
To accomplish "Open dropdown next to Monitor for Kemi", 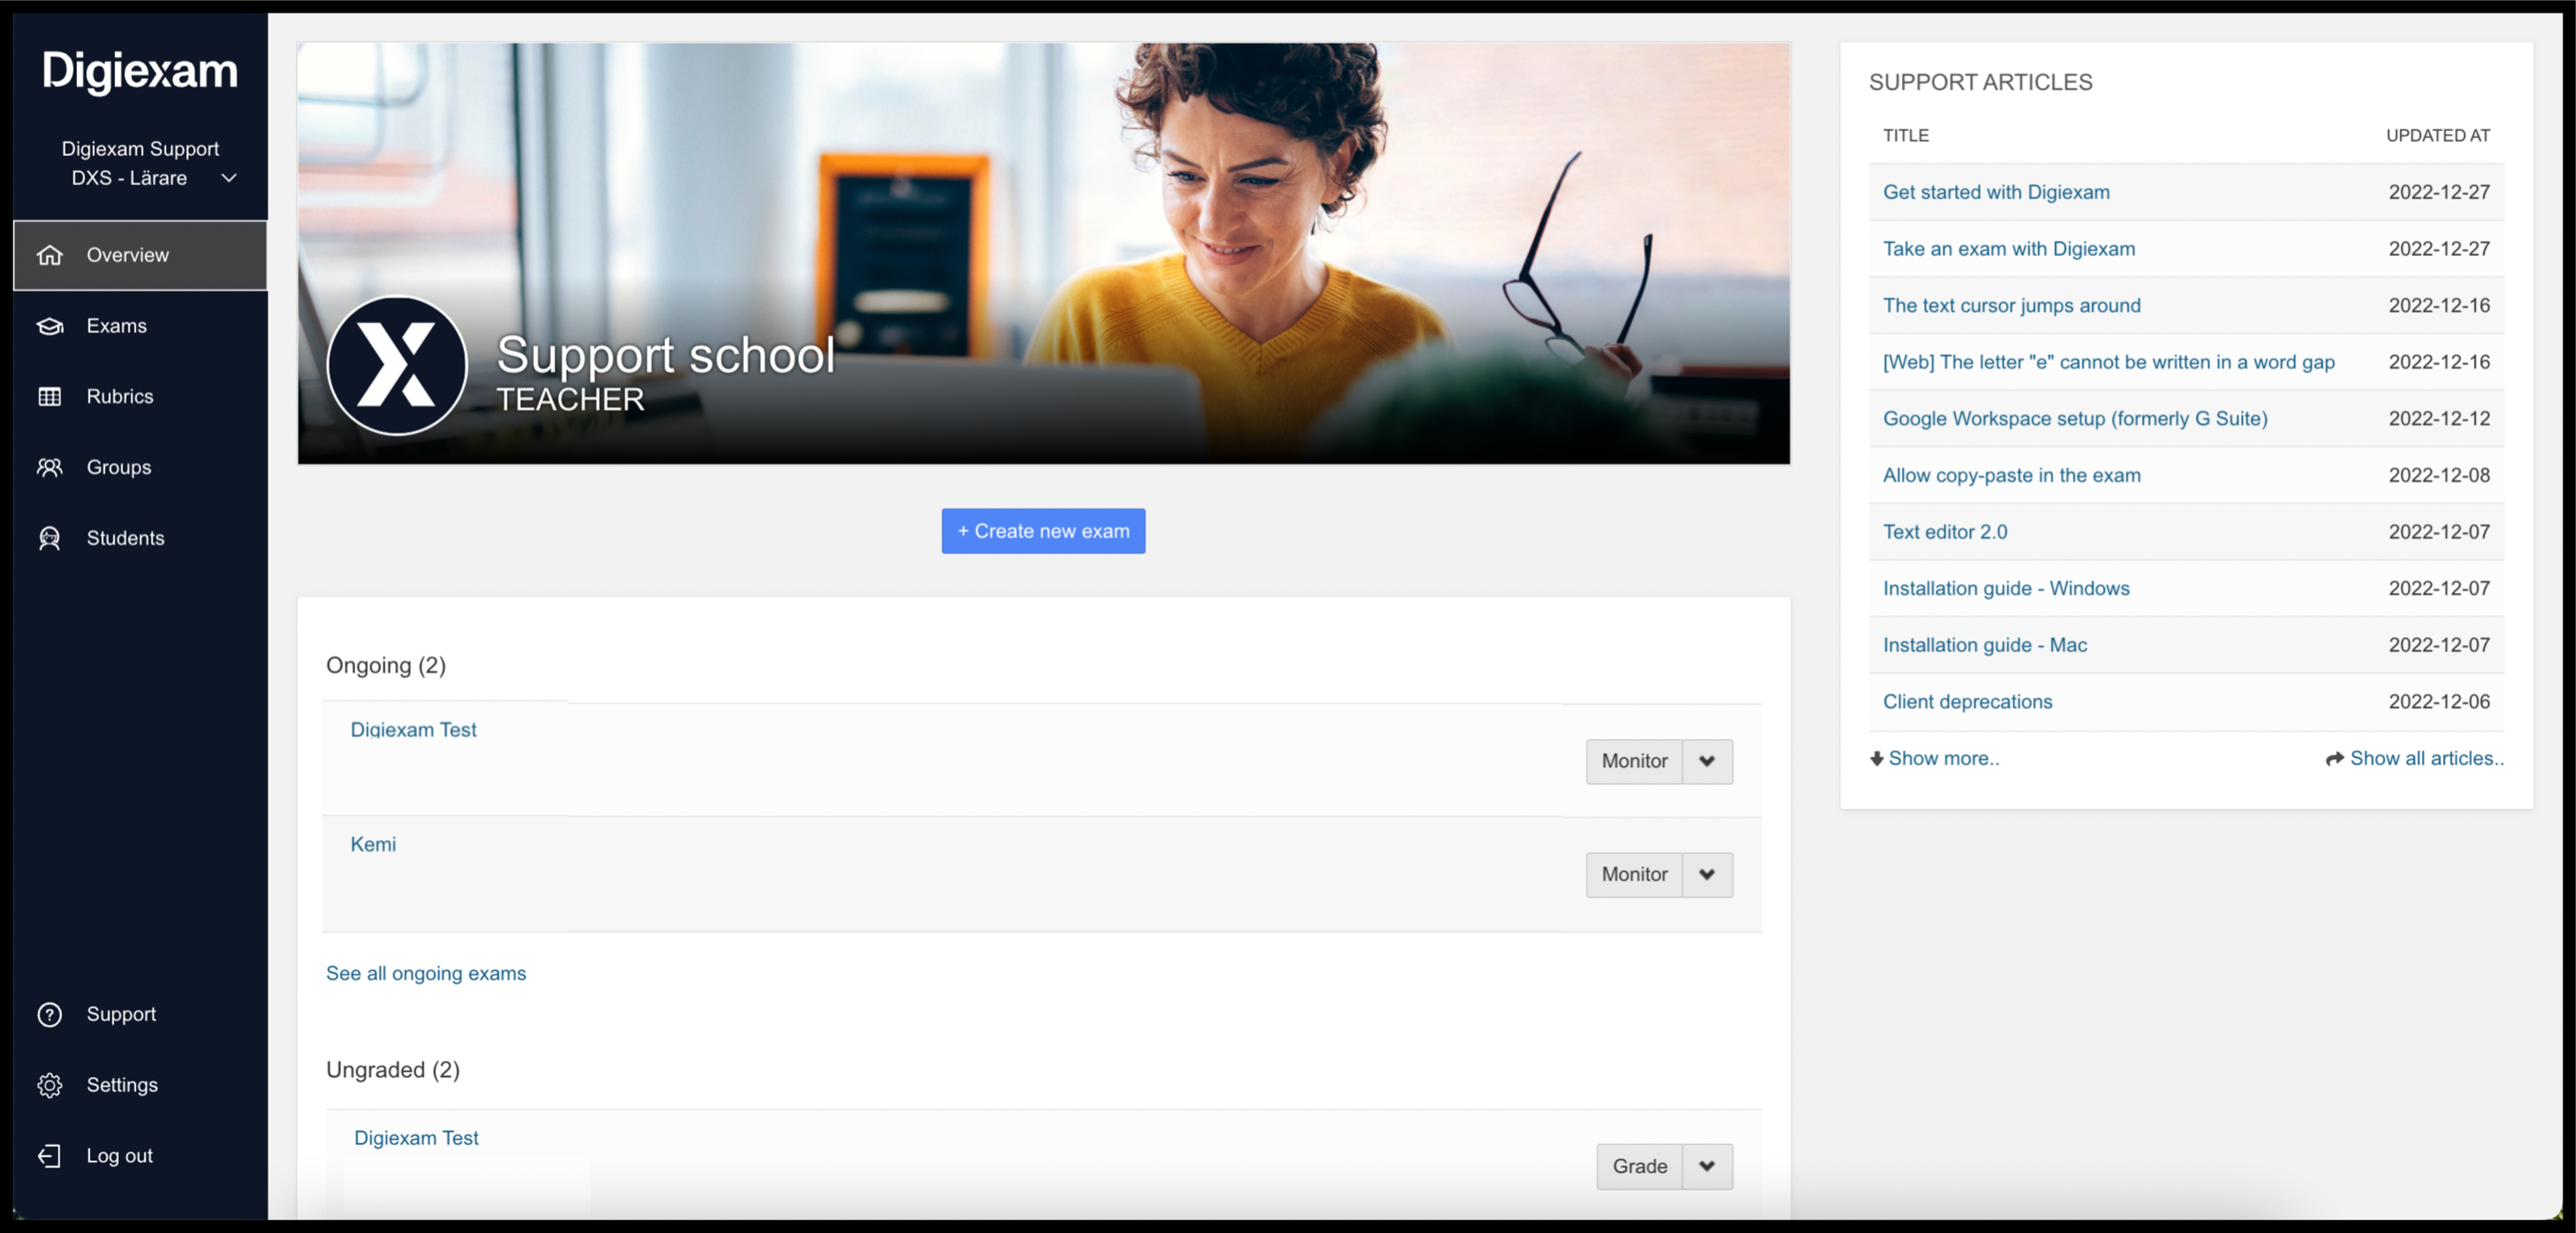I will tap(1707, 875).
